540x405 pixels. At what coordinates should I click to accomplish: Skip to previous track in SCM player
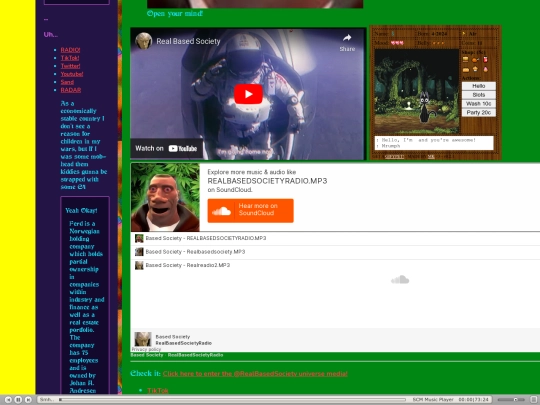point(9,399)
